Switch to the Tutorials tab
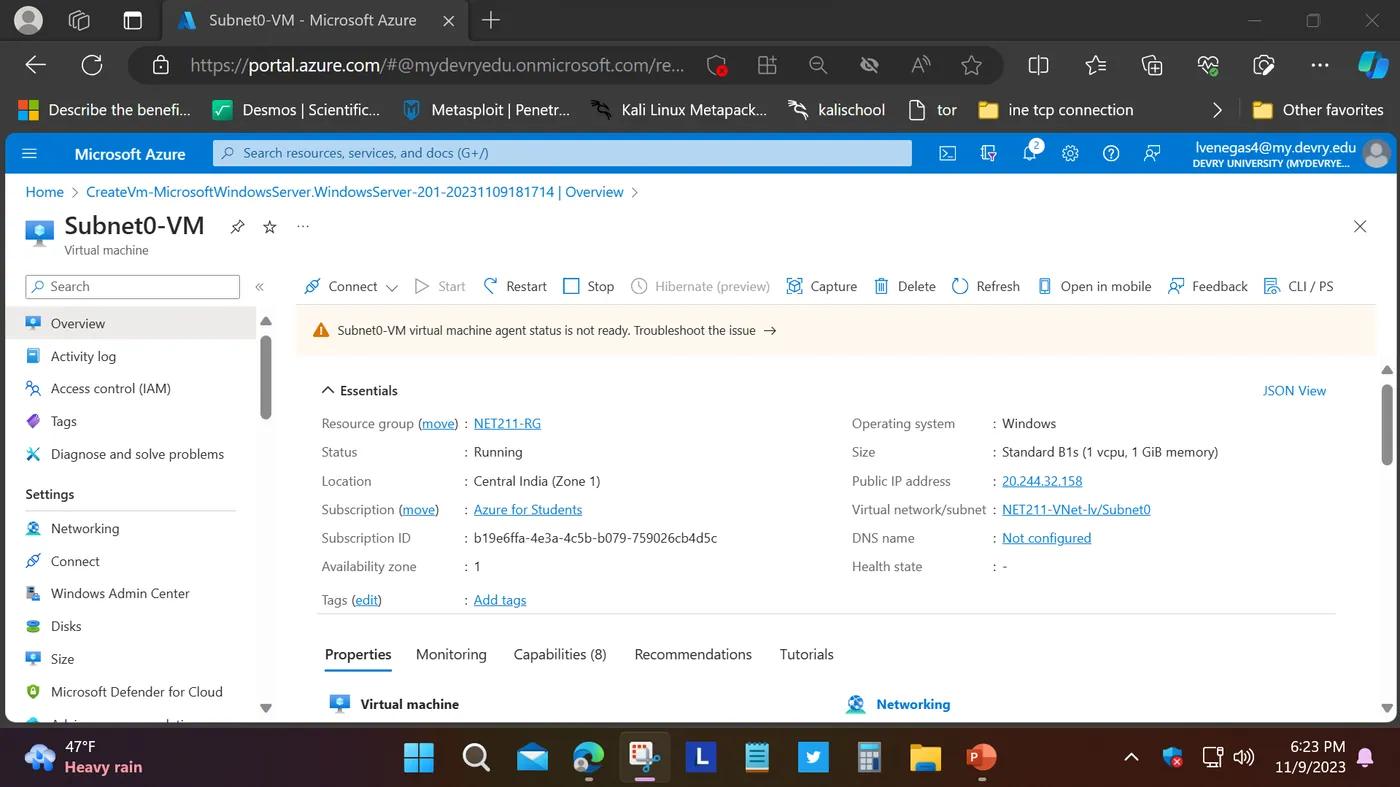The image size is (1400, 787). (x=806, y=654)
